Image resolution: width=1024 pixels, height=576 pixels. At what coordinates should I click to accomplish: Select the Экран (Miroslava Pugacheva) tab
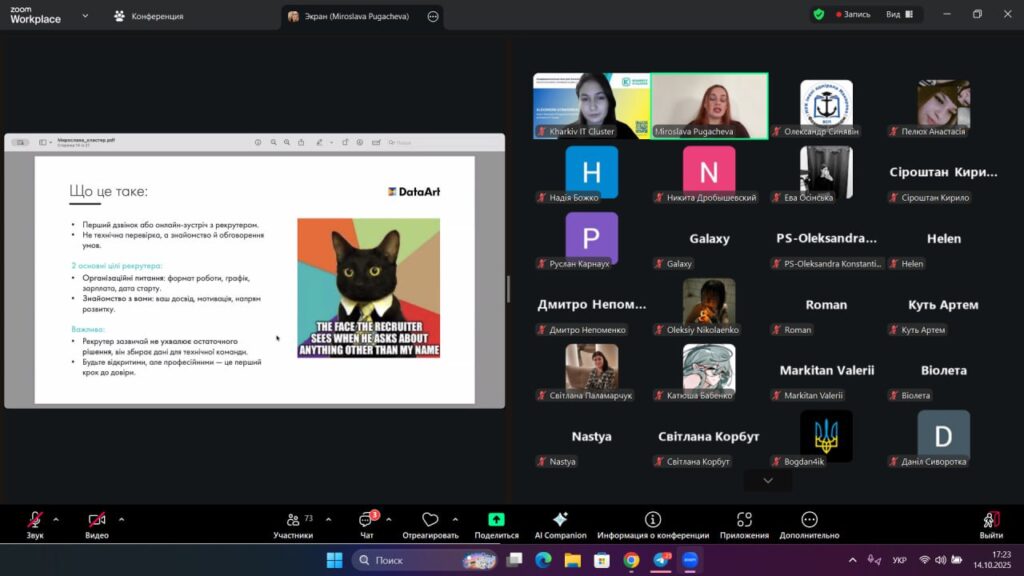tap(357, 16)
